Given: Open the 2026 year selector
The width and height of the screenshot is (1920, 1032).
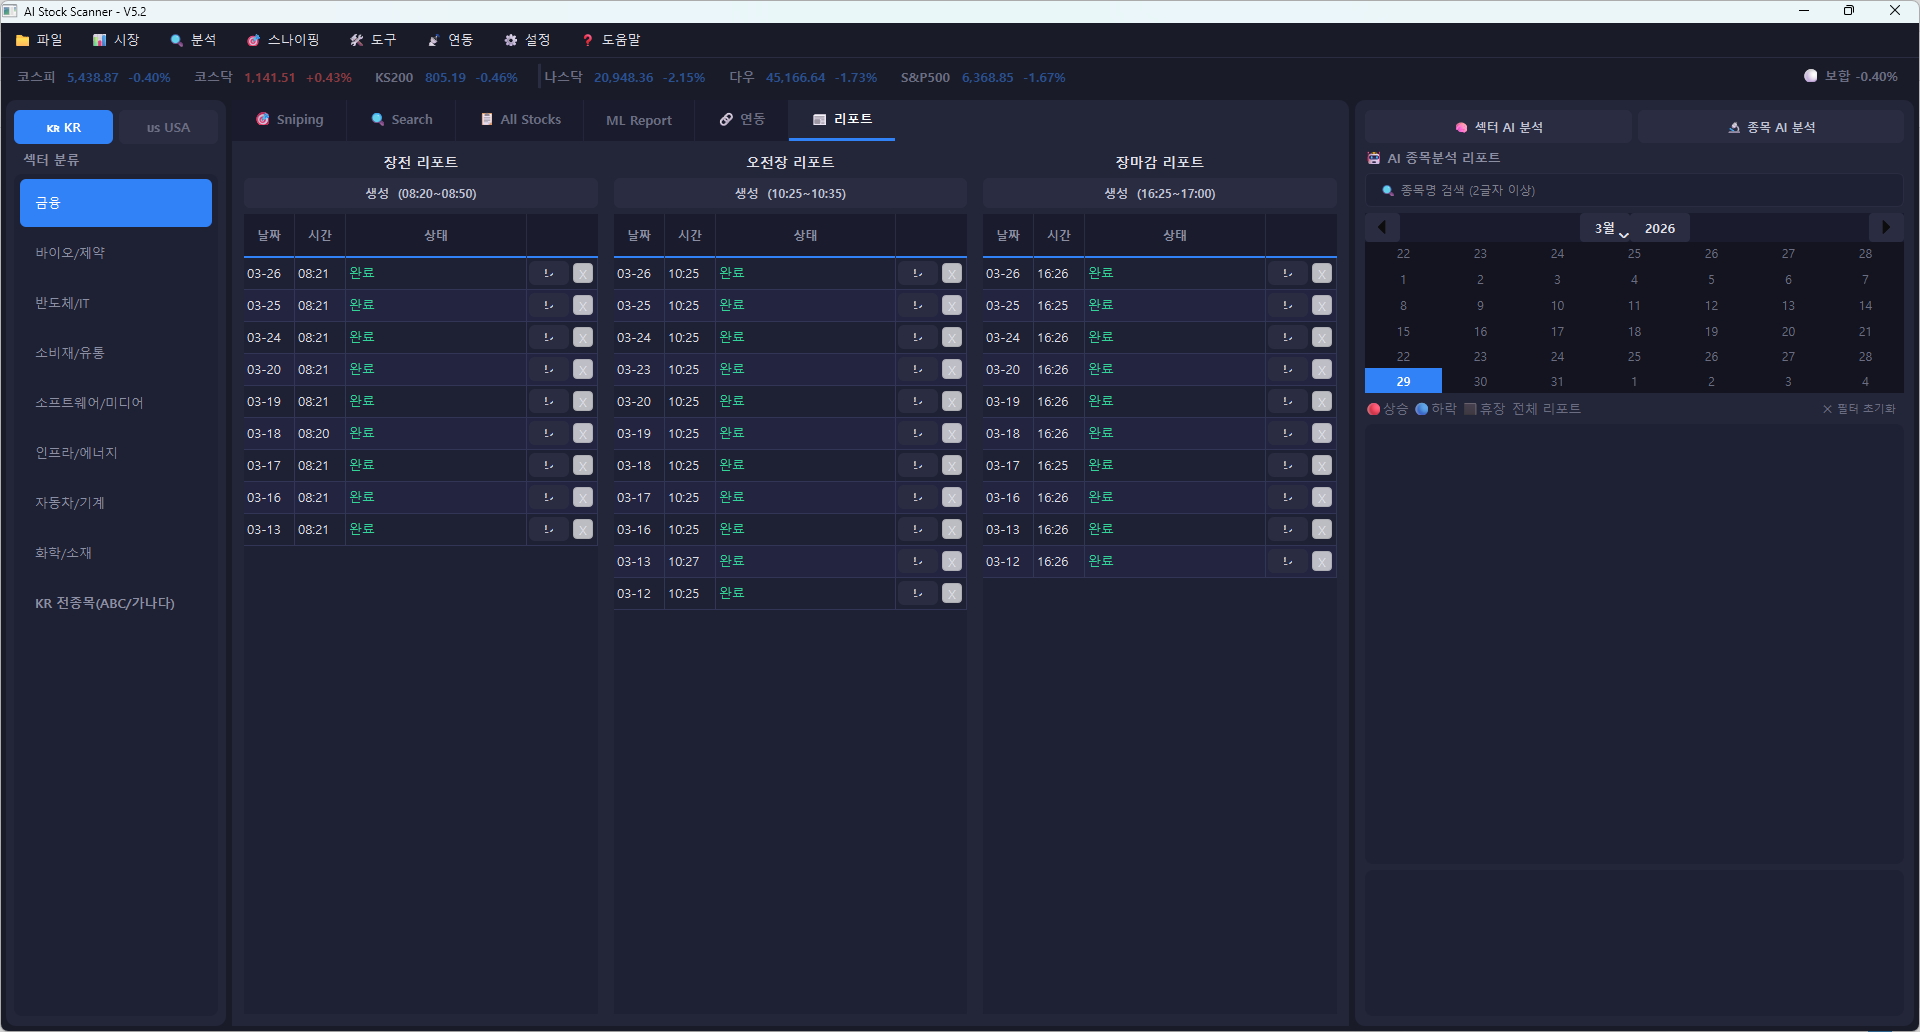Looking at the screenshot, I should [1660, 228].
